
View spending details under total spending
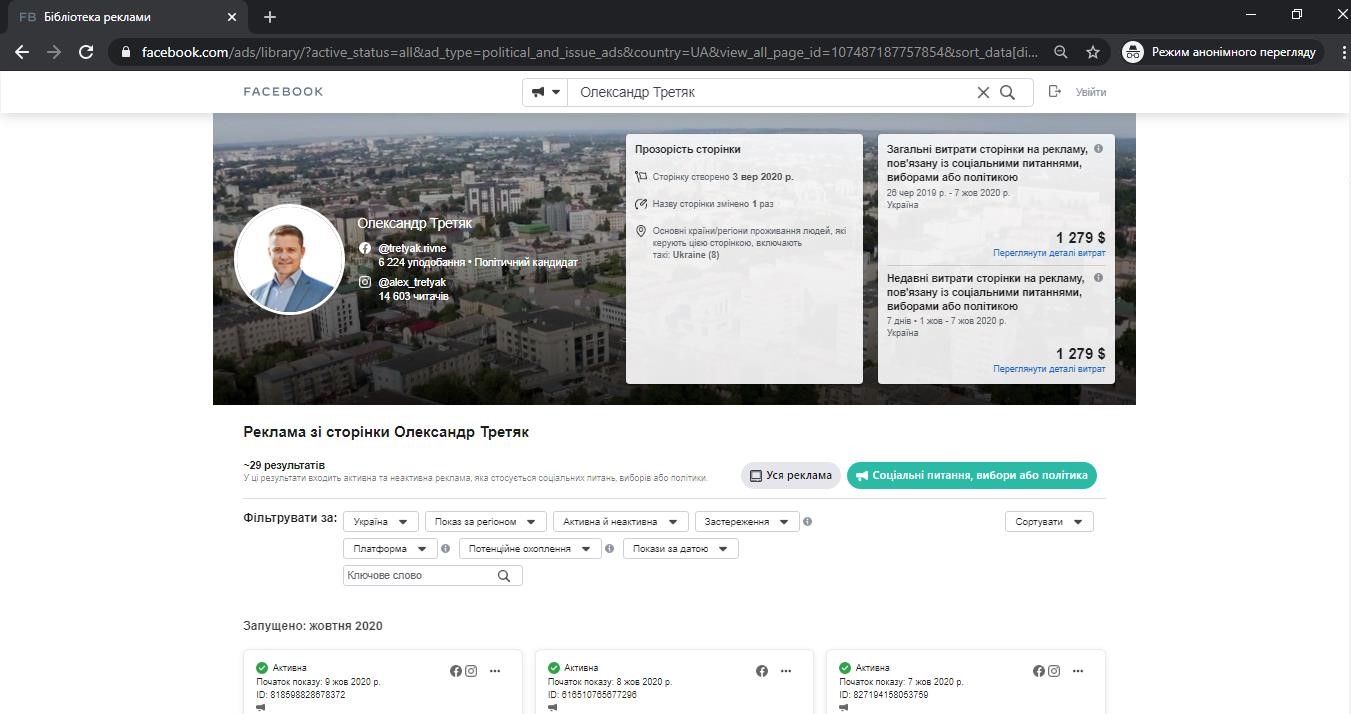pyautogui.click(x=1049, y=254)
